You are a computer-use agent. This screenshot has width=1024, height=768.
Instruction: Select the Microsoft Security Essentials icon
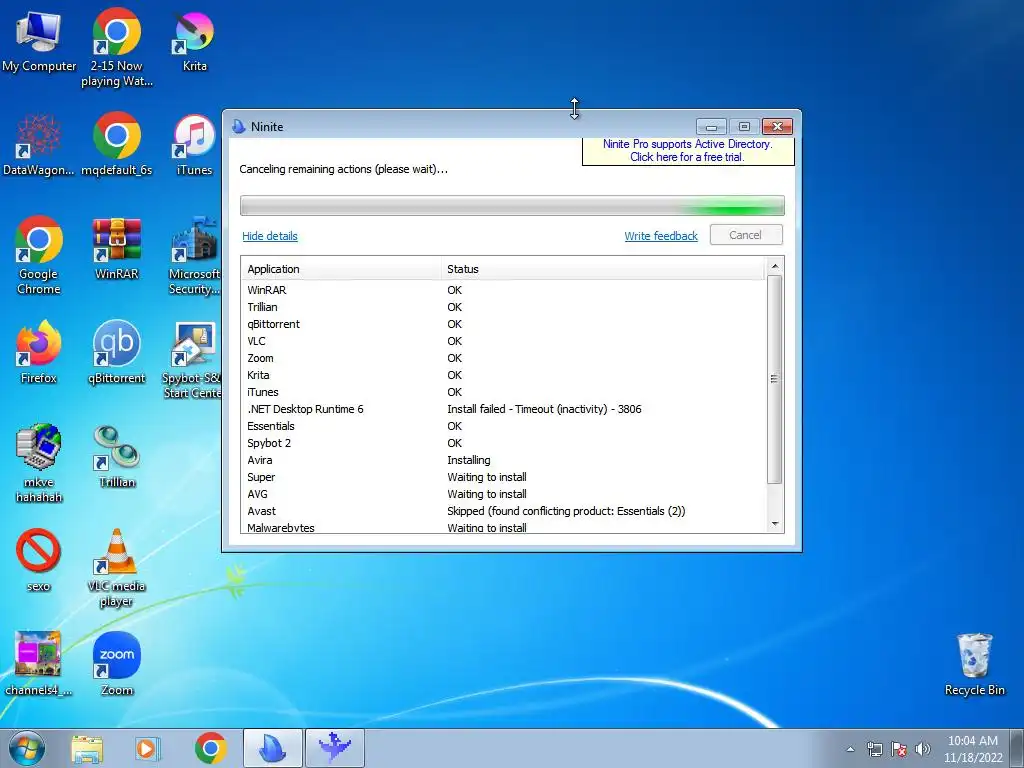[194, 255]
